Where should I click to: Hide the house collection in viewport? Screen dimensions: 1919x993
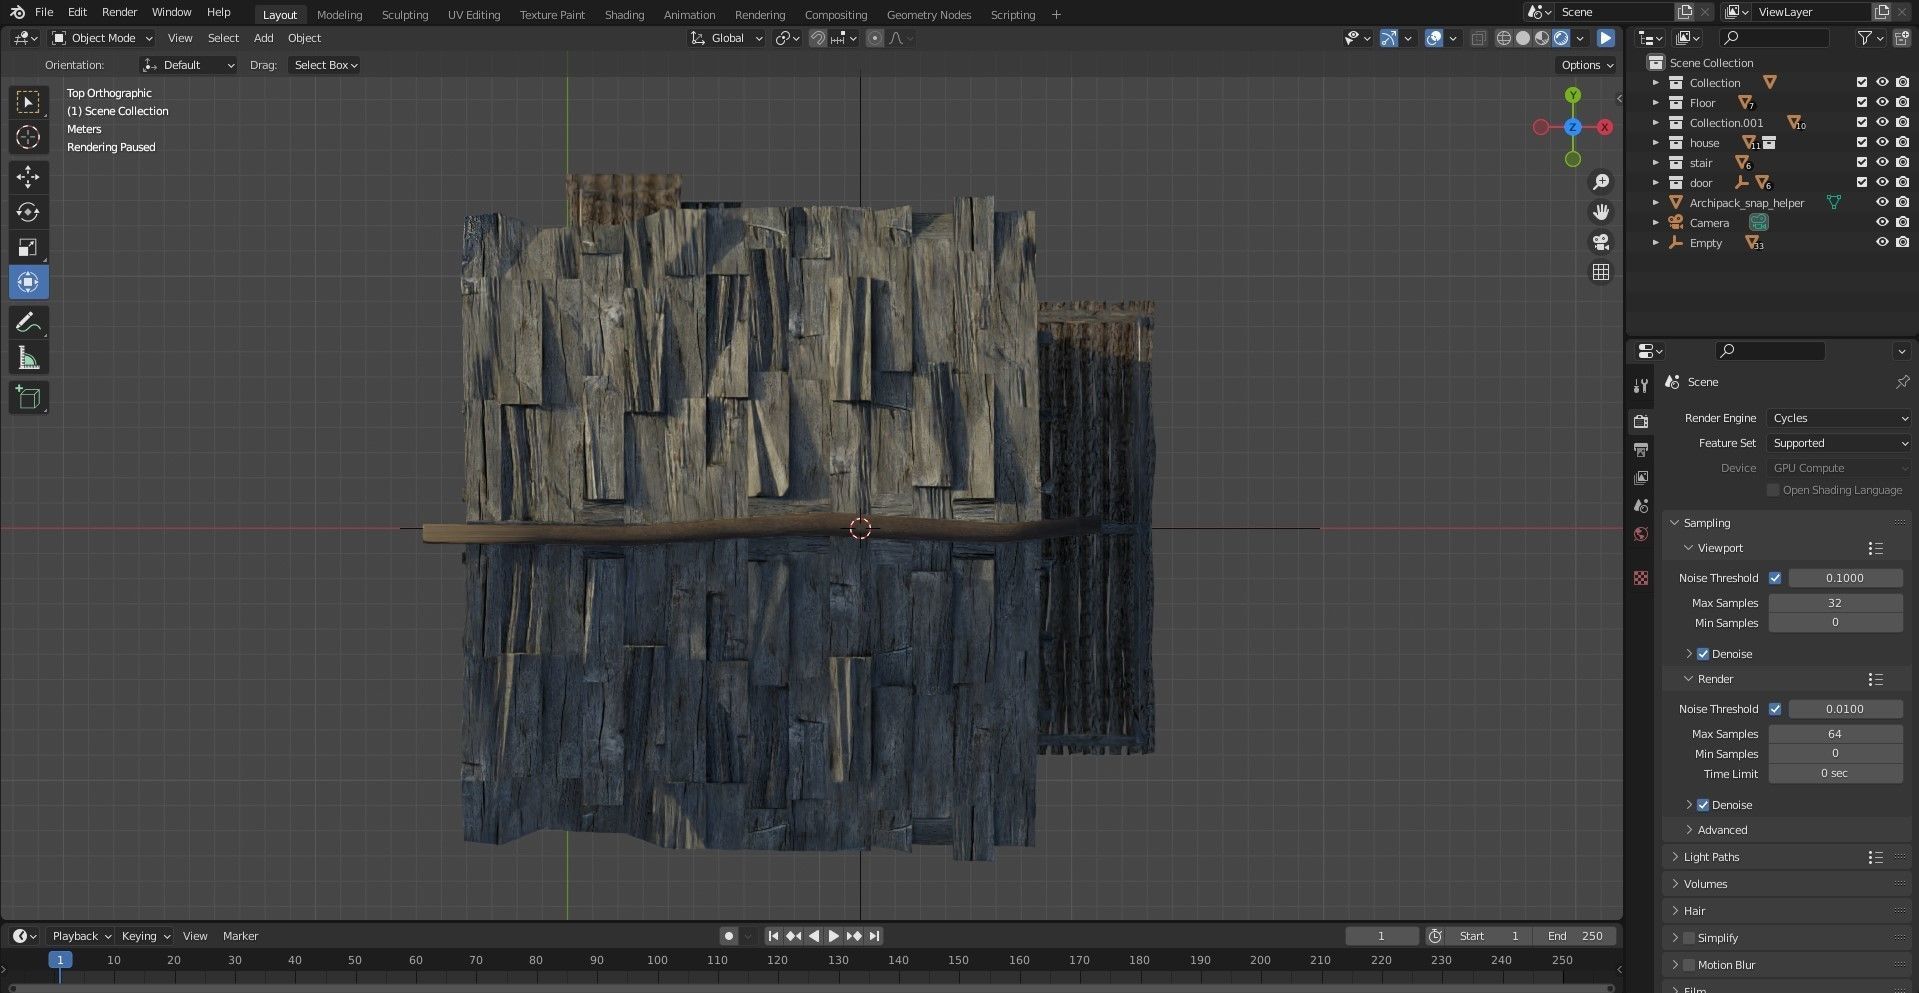[1882, 142]
